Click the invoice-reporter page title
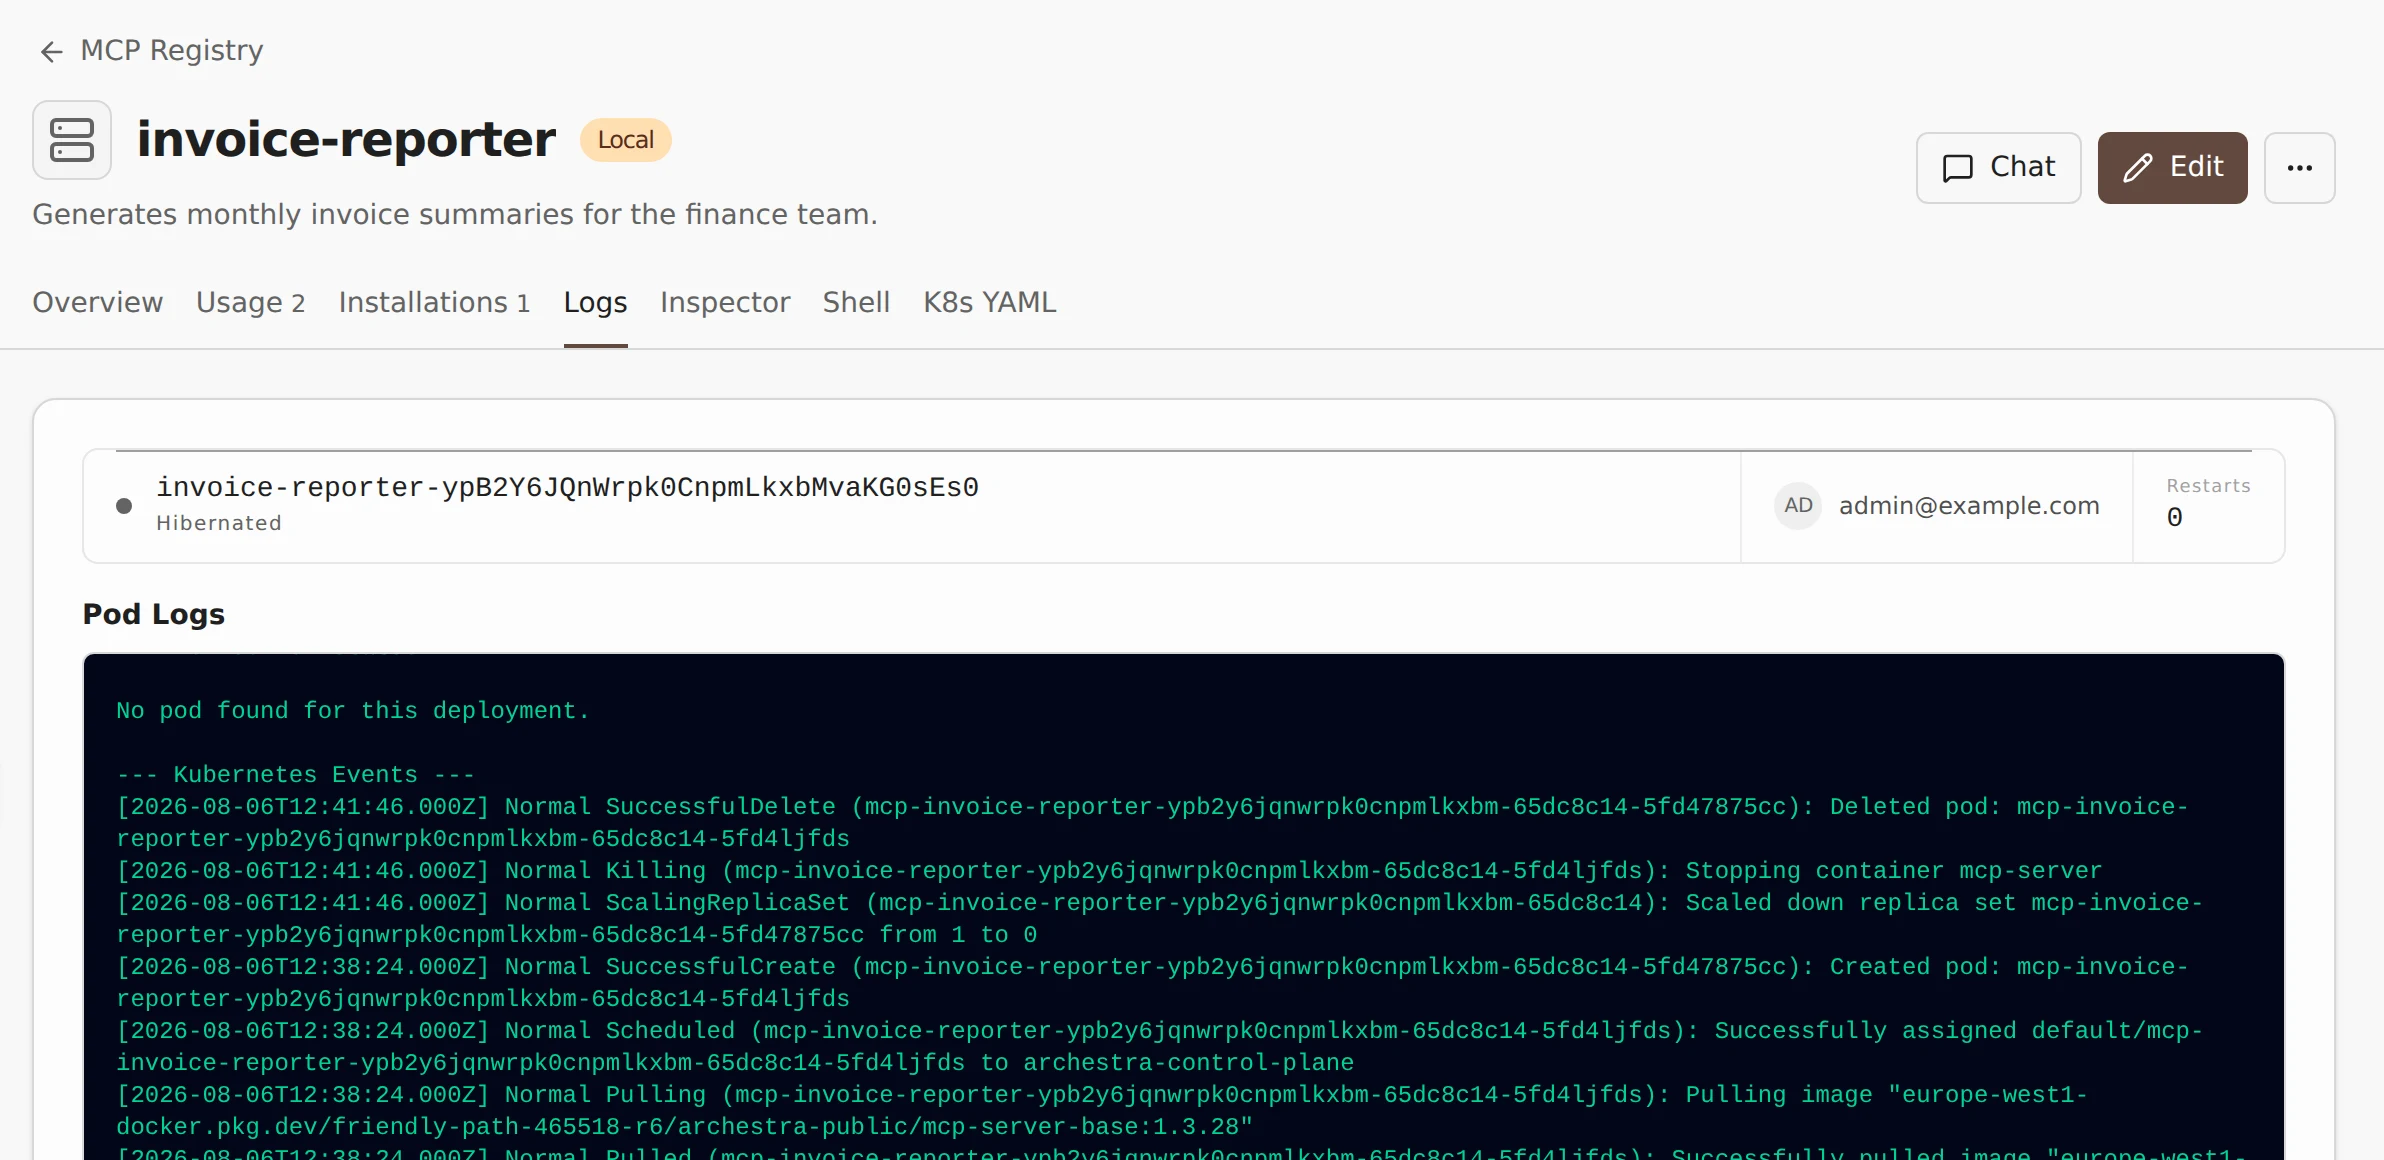 coord(346,139)
